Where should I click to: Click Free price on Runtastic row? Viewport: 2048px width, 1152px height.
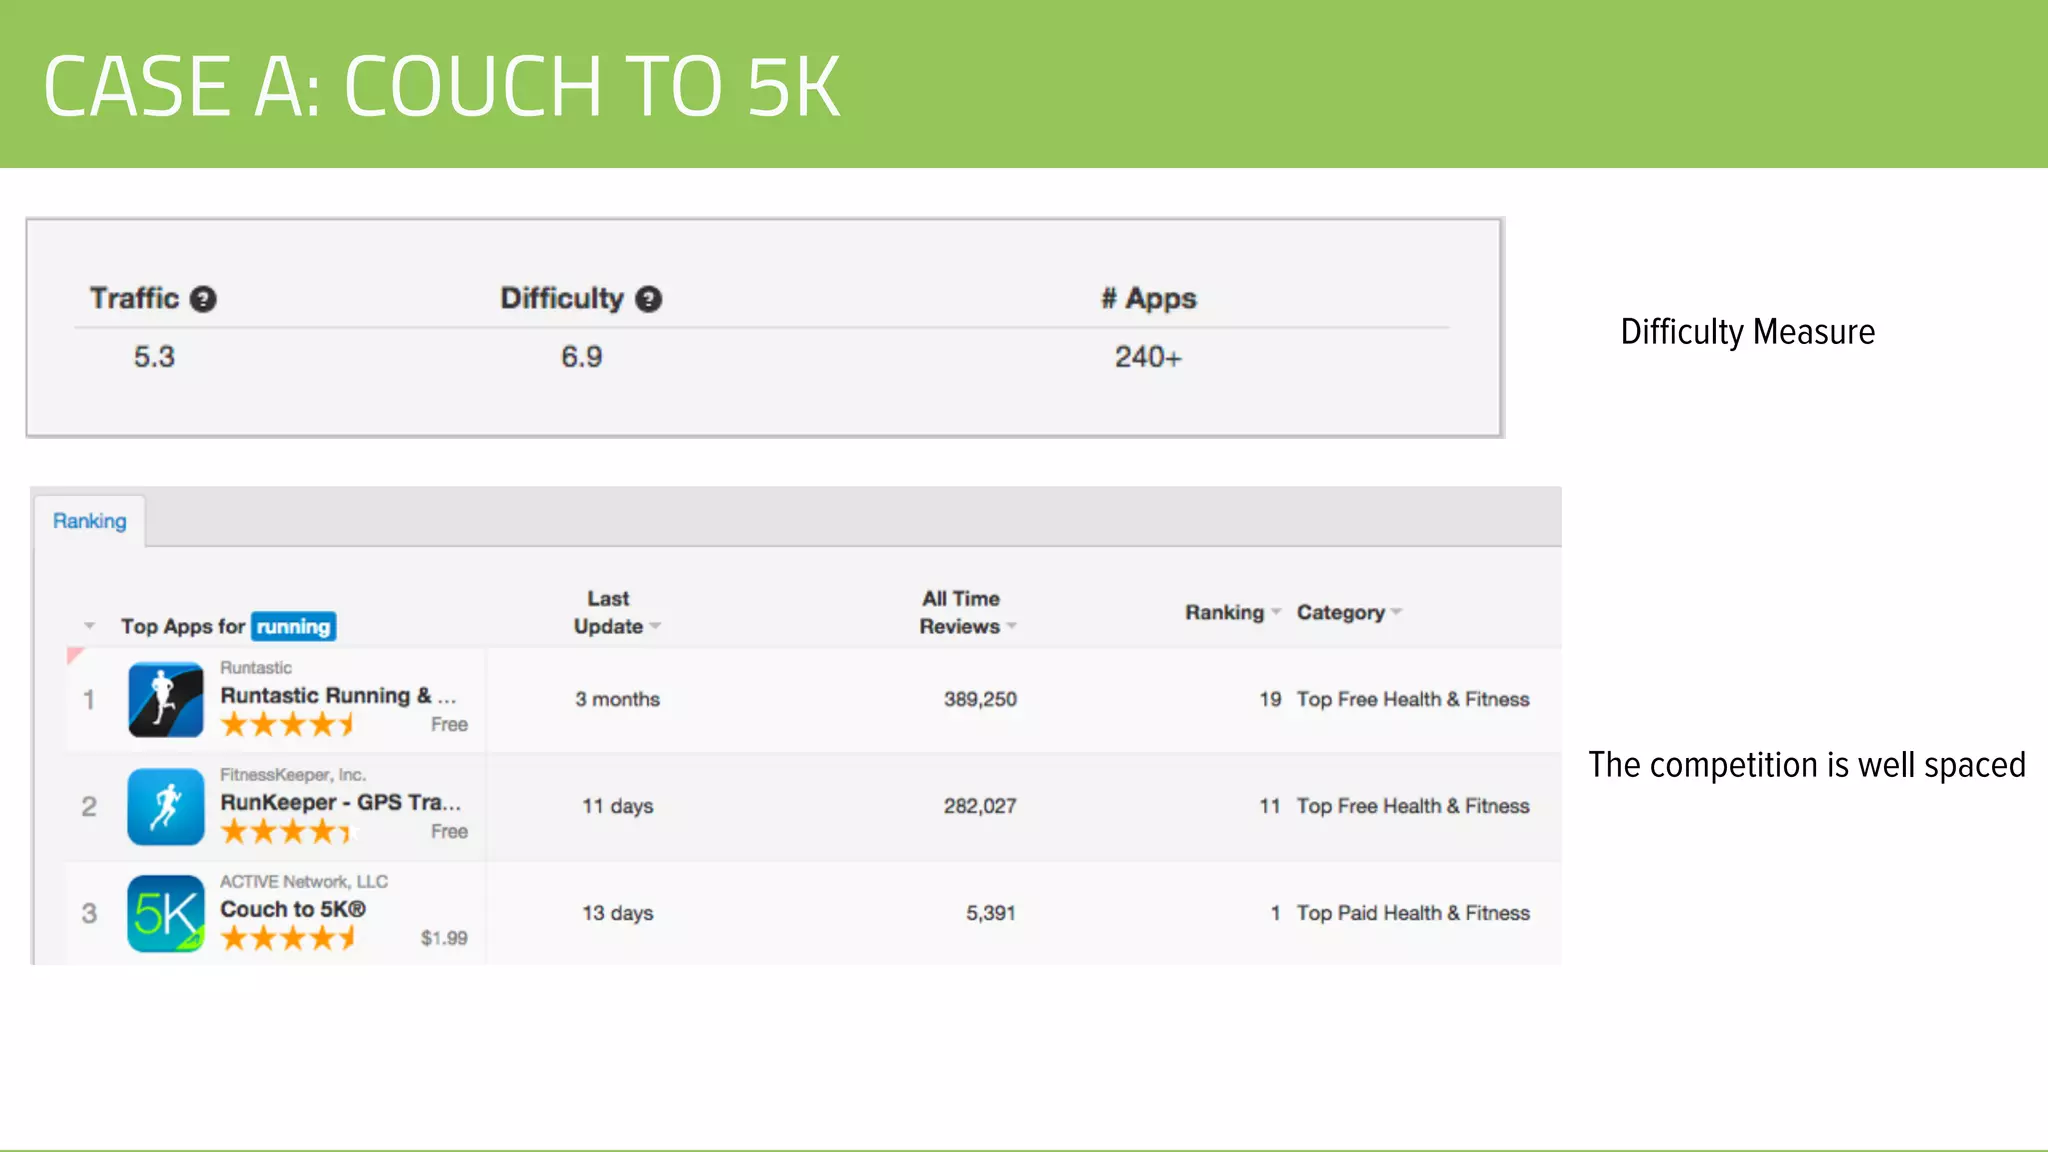point(450,724)
